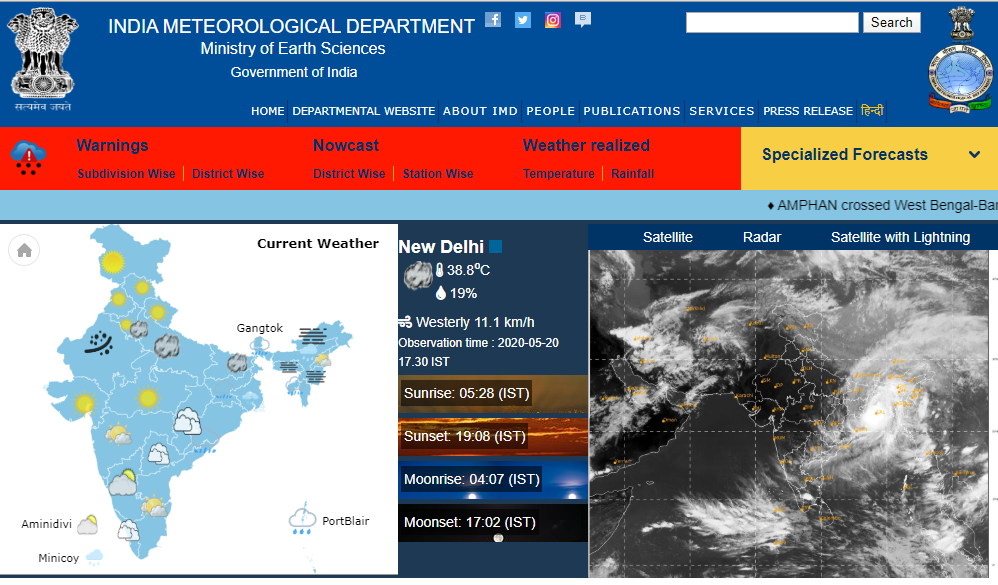Open Station Wise nowcast link

(438, 174)
